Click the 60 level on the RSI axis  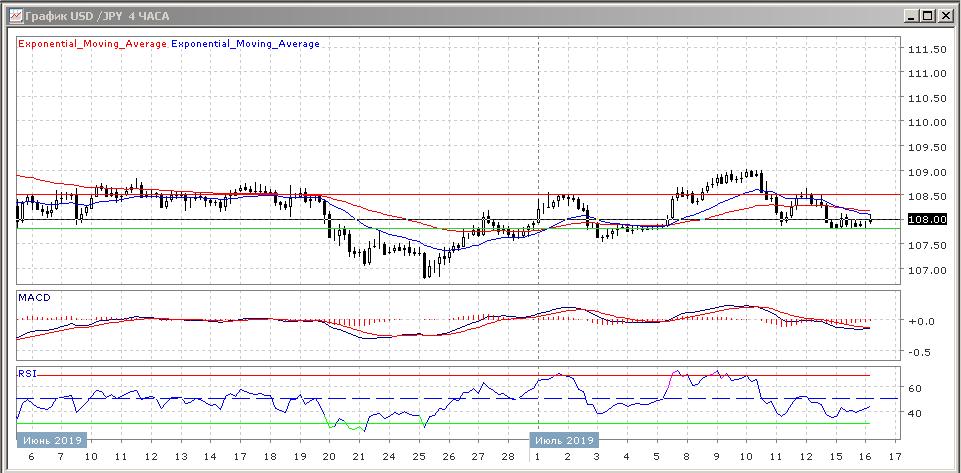pyautogui.click(x=914, y=389)
